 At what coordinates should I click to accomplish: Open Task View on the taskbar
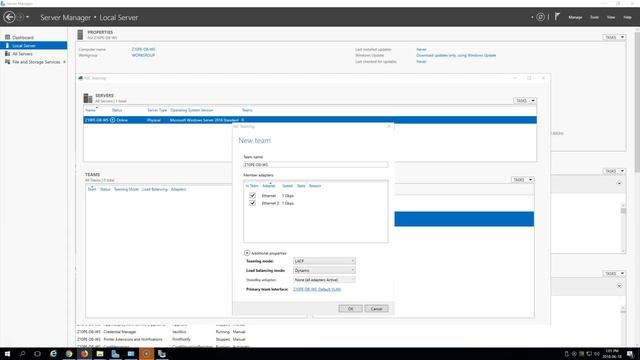(x=38, y=354)
